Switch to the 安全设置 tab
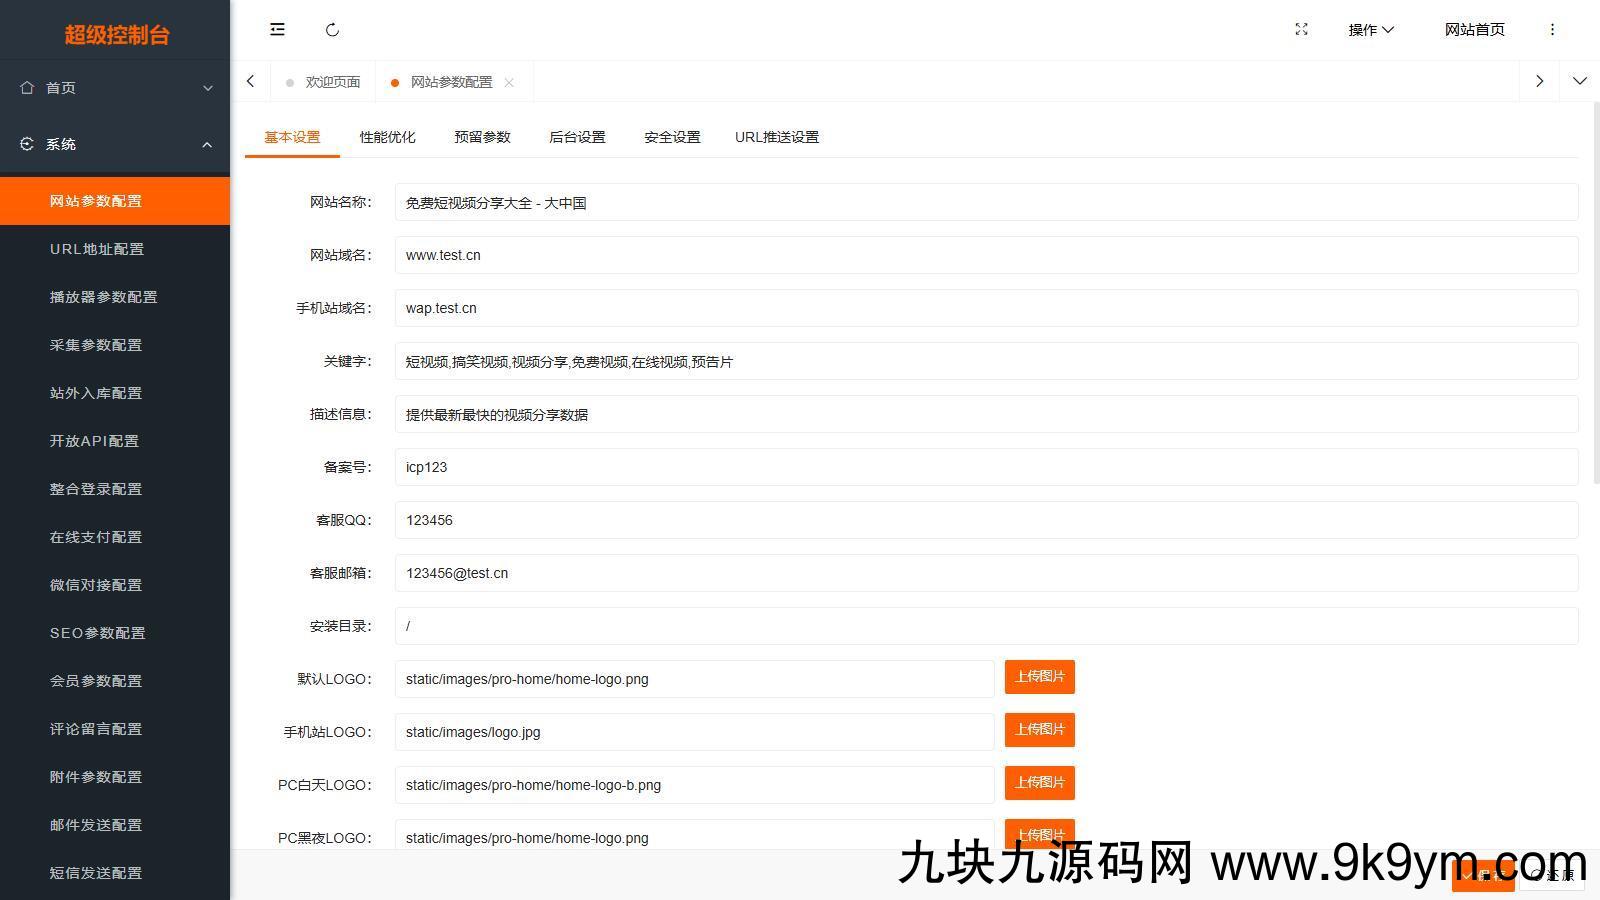1600x900 pixels. coord(672,137)
